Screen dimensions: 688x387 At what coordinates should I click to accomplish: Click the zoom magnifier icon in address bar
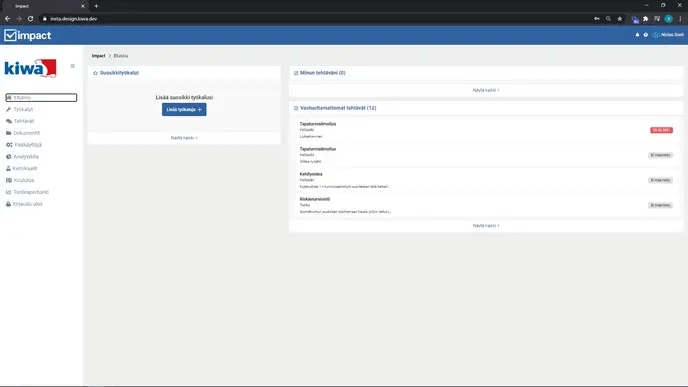click(x=608, y=19)
